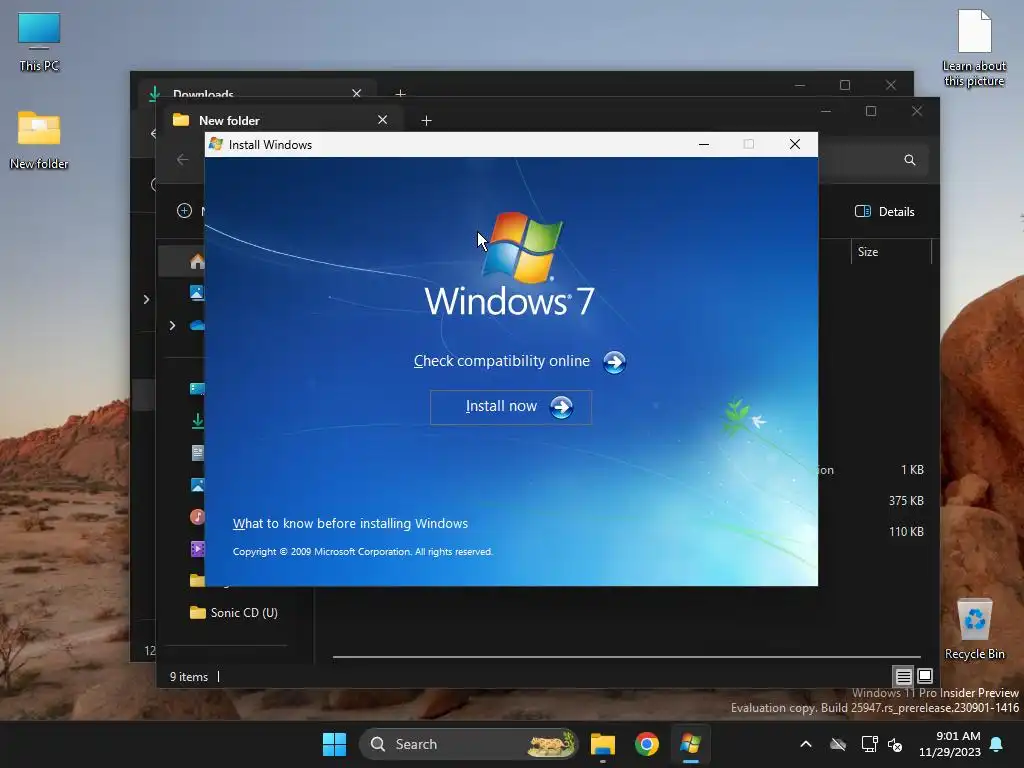Click the Windows flag icon in Install Windows title bar
1024x768 pixels.
(216, 144)
